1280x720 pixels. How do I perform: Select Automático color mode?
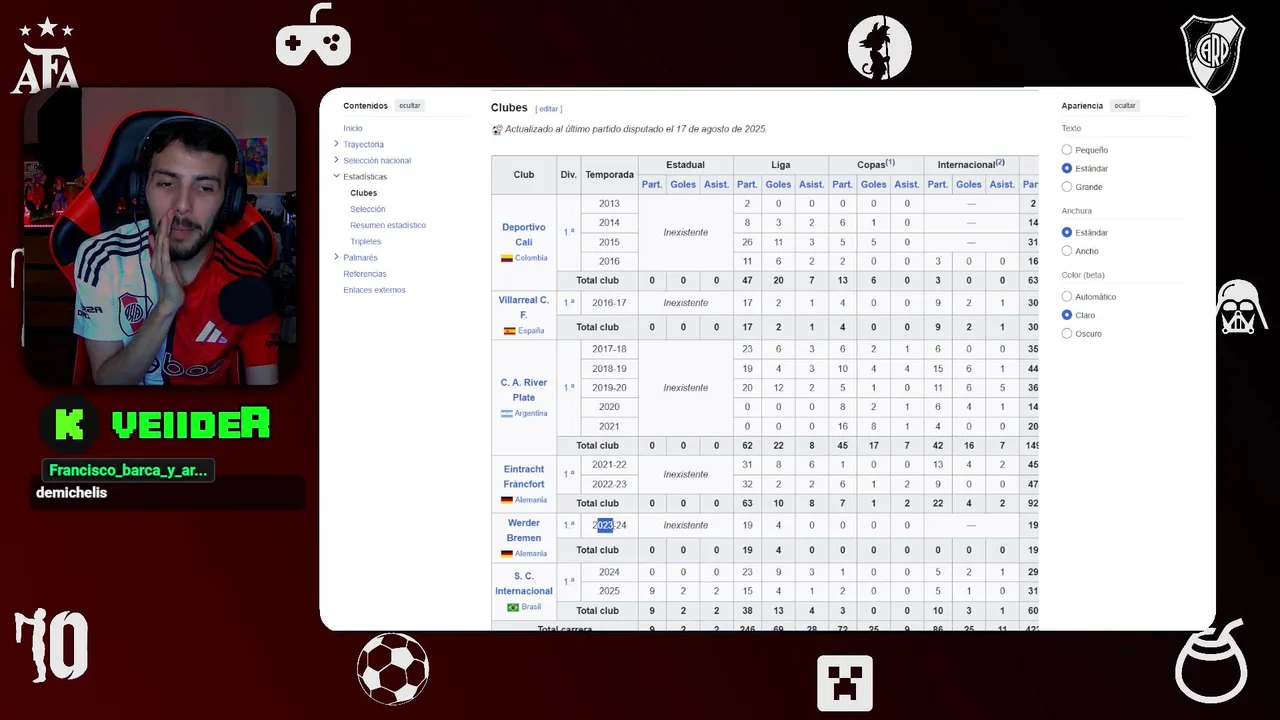point(1067,297)
